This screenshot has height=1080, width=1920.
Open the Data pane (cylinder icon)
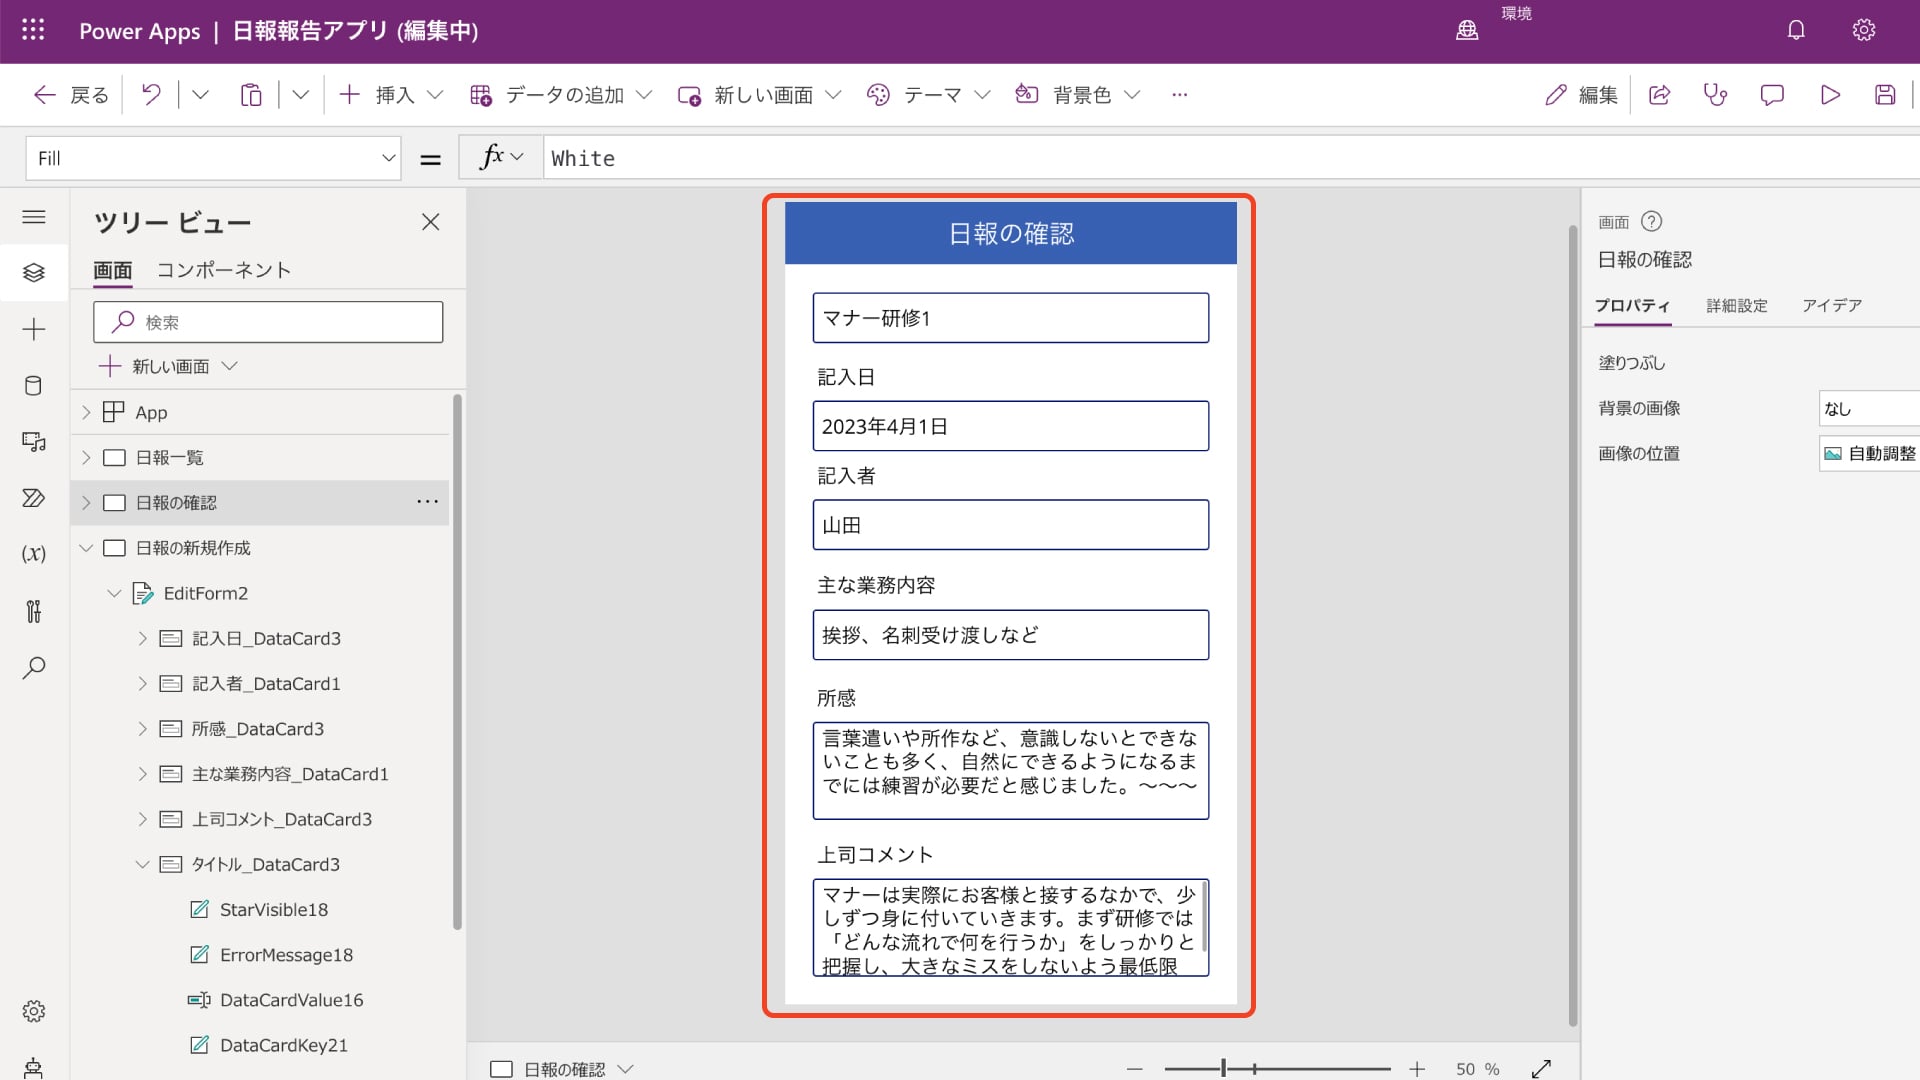(x=34, y=385)
